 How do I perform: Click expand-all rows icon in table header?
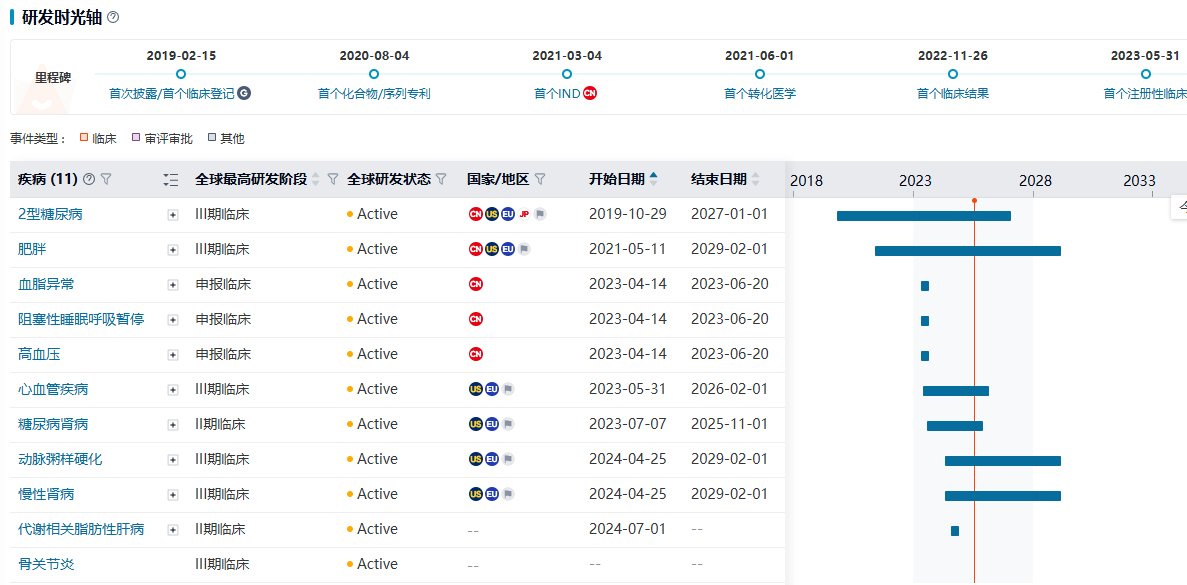click(171, 180)
